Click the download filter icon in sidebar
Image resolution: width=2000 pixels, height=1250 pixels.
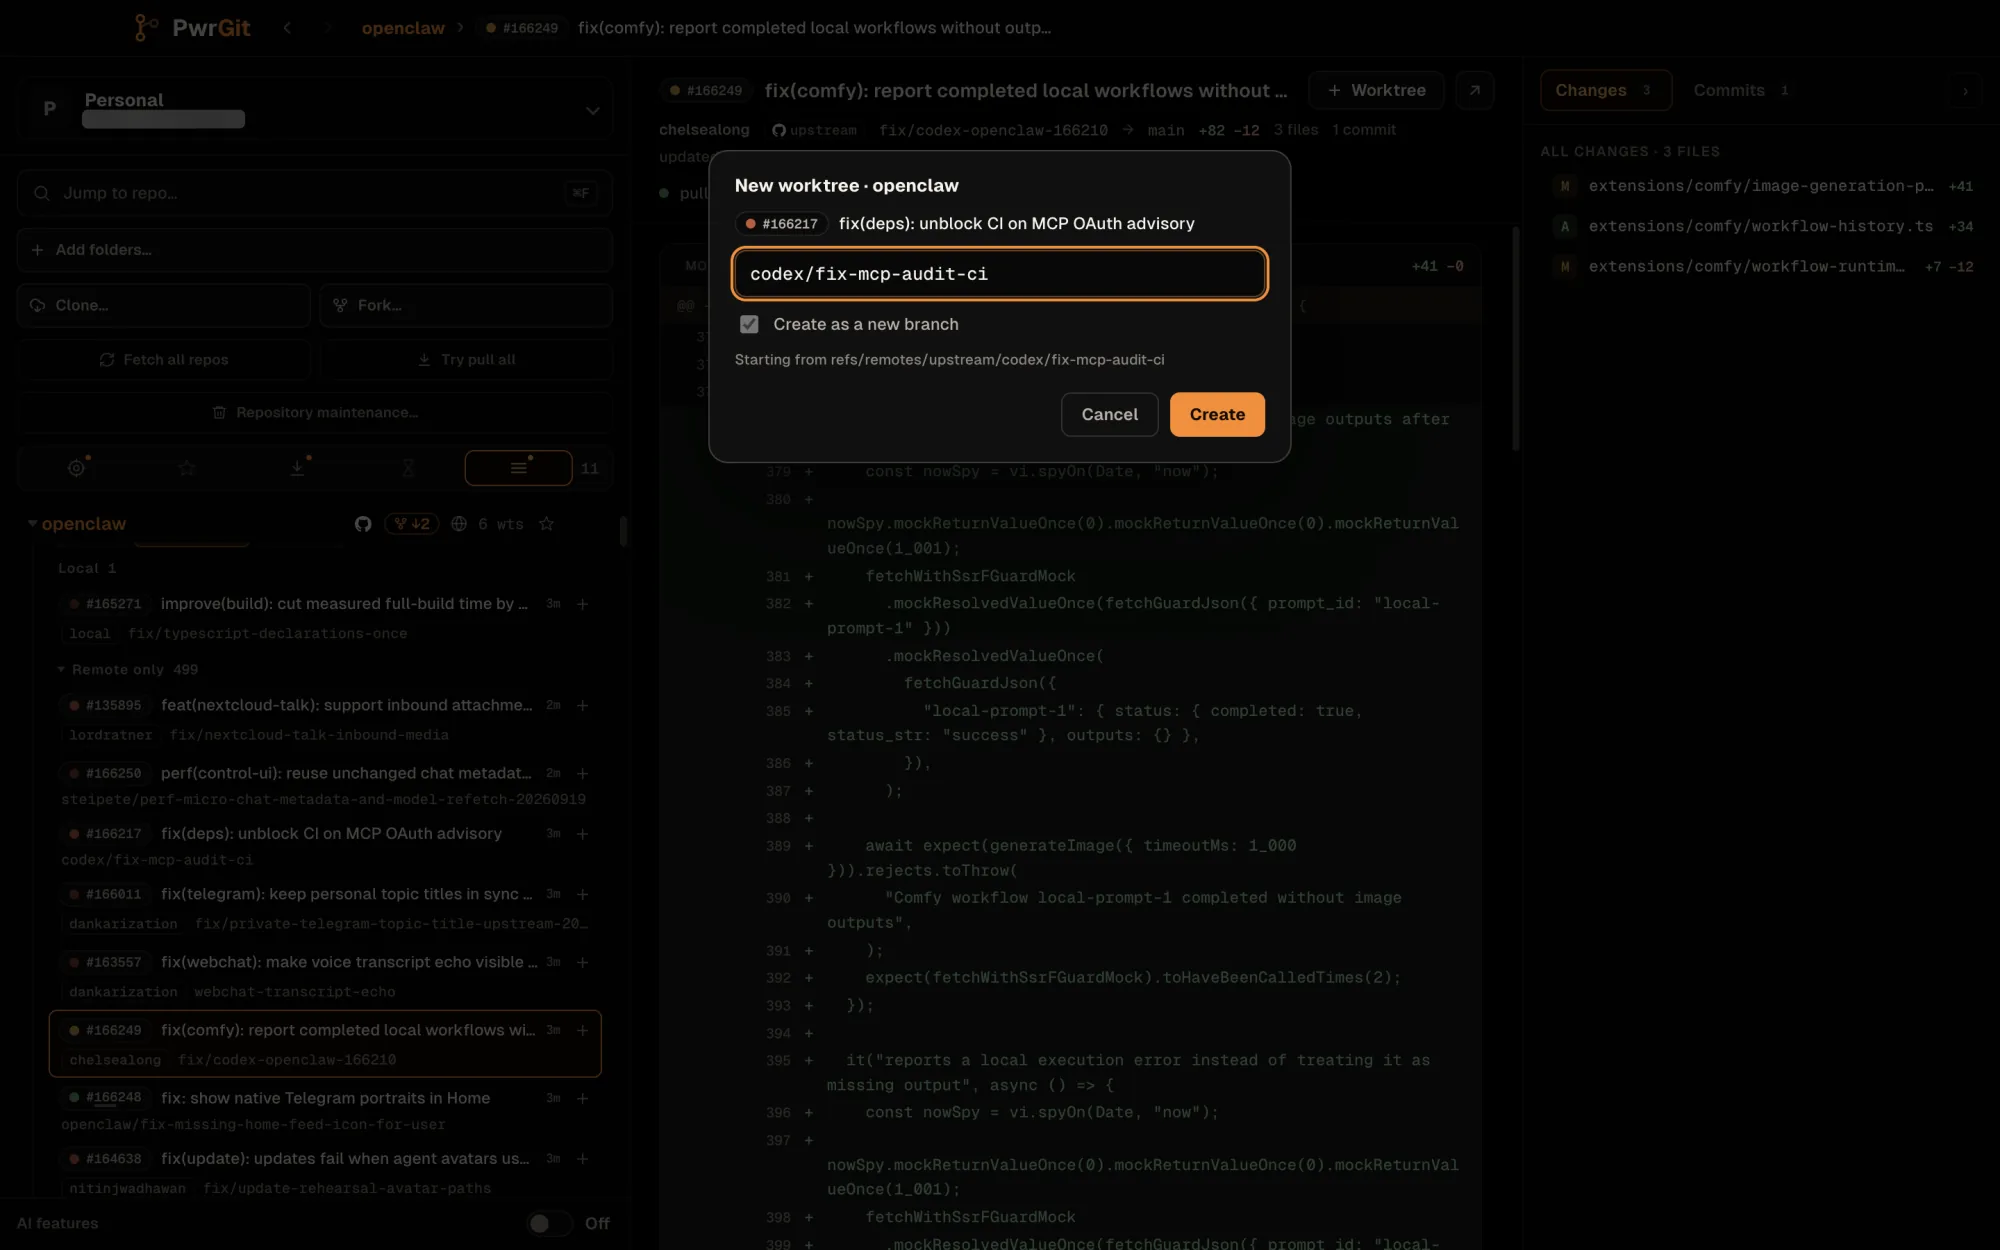(297, 468)
